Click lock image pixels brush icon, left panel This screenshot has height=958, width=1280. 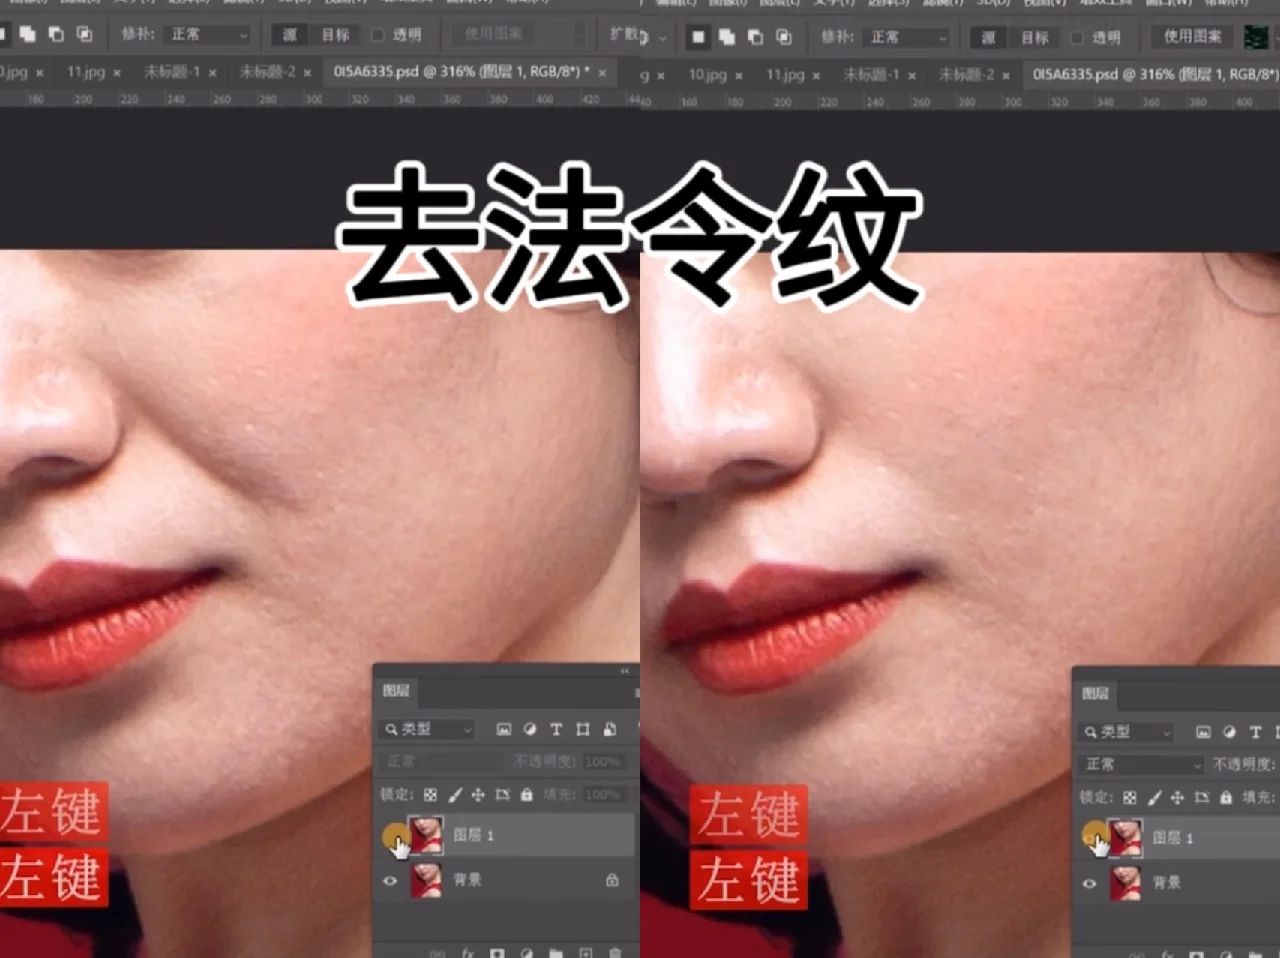455,795
